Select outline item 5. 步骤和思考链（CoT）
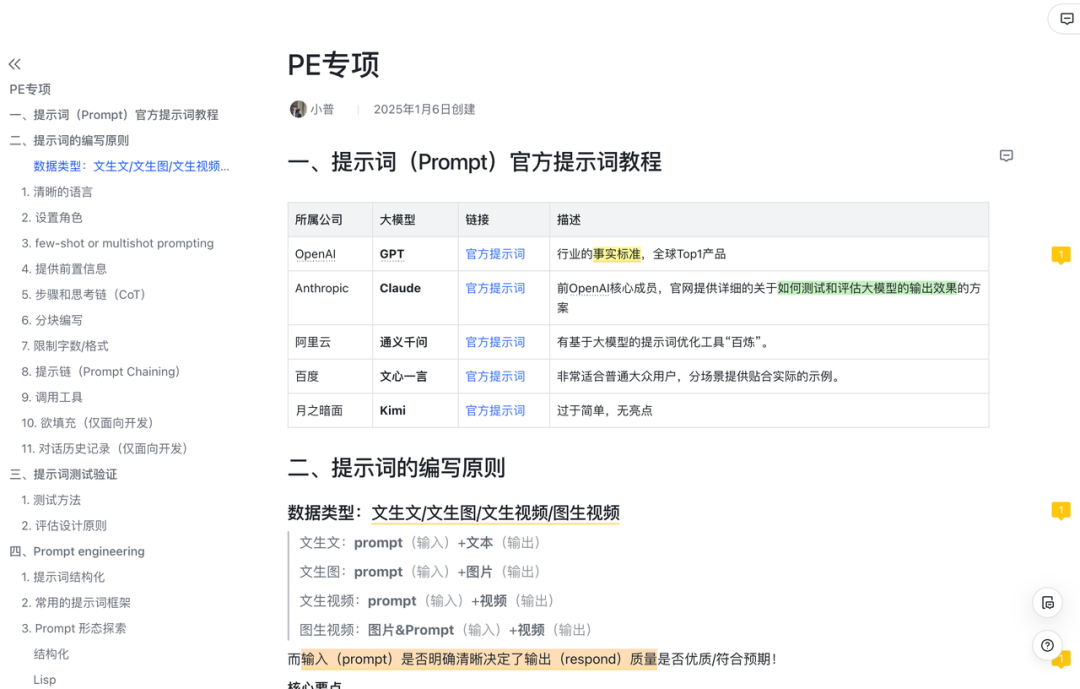Viewport: 1080px width, 689px height. (83, 295)
